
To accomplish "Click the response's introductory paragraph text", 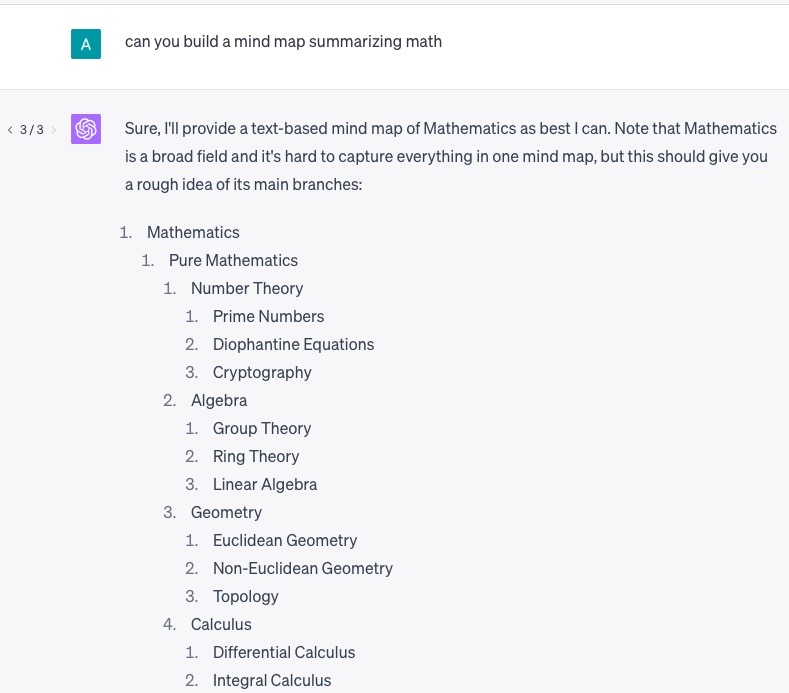I will (450, 157).
